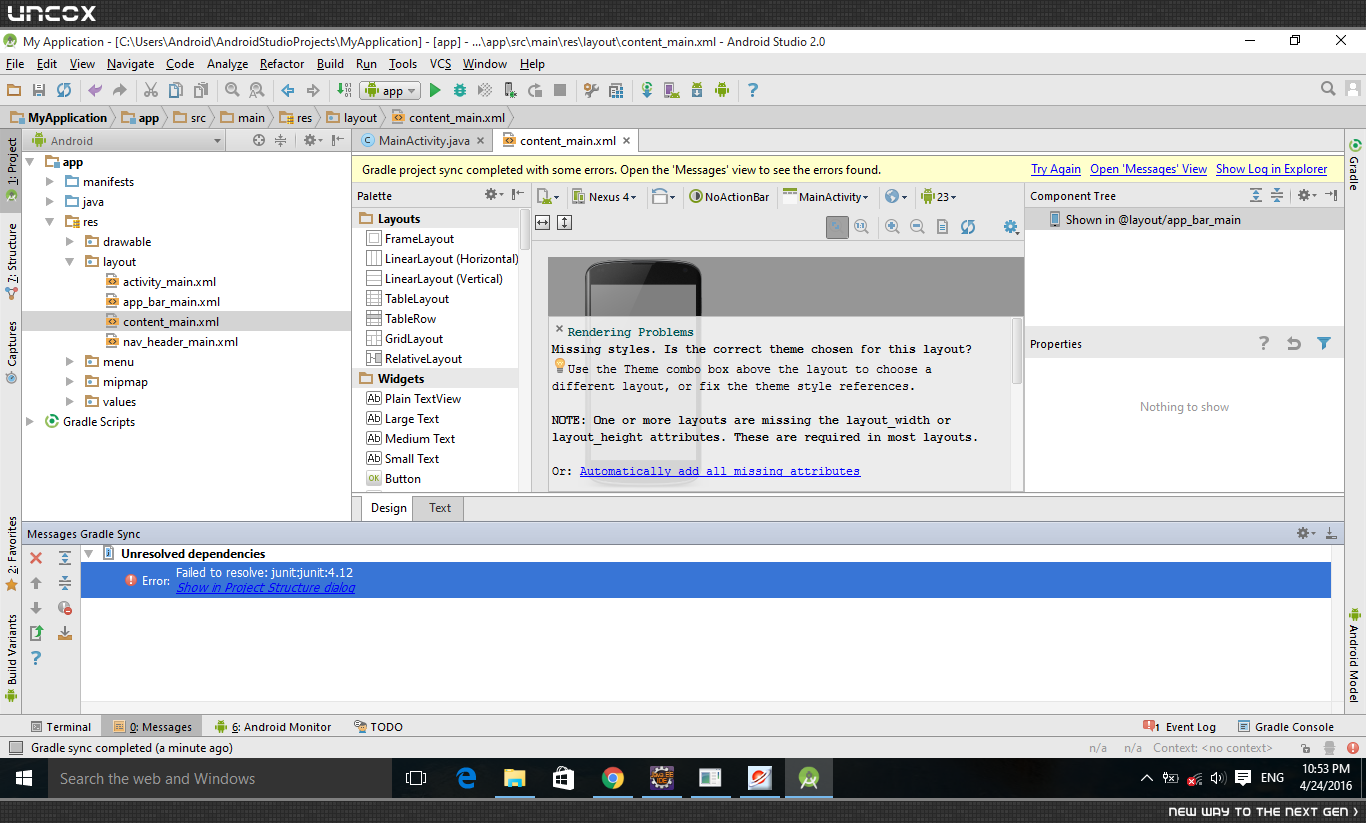Click the Cut scissors icon
This screenshot has height=823, width=1366.
pyautogui.click(x=151, y=90)
